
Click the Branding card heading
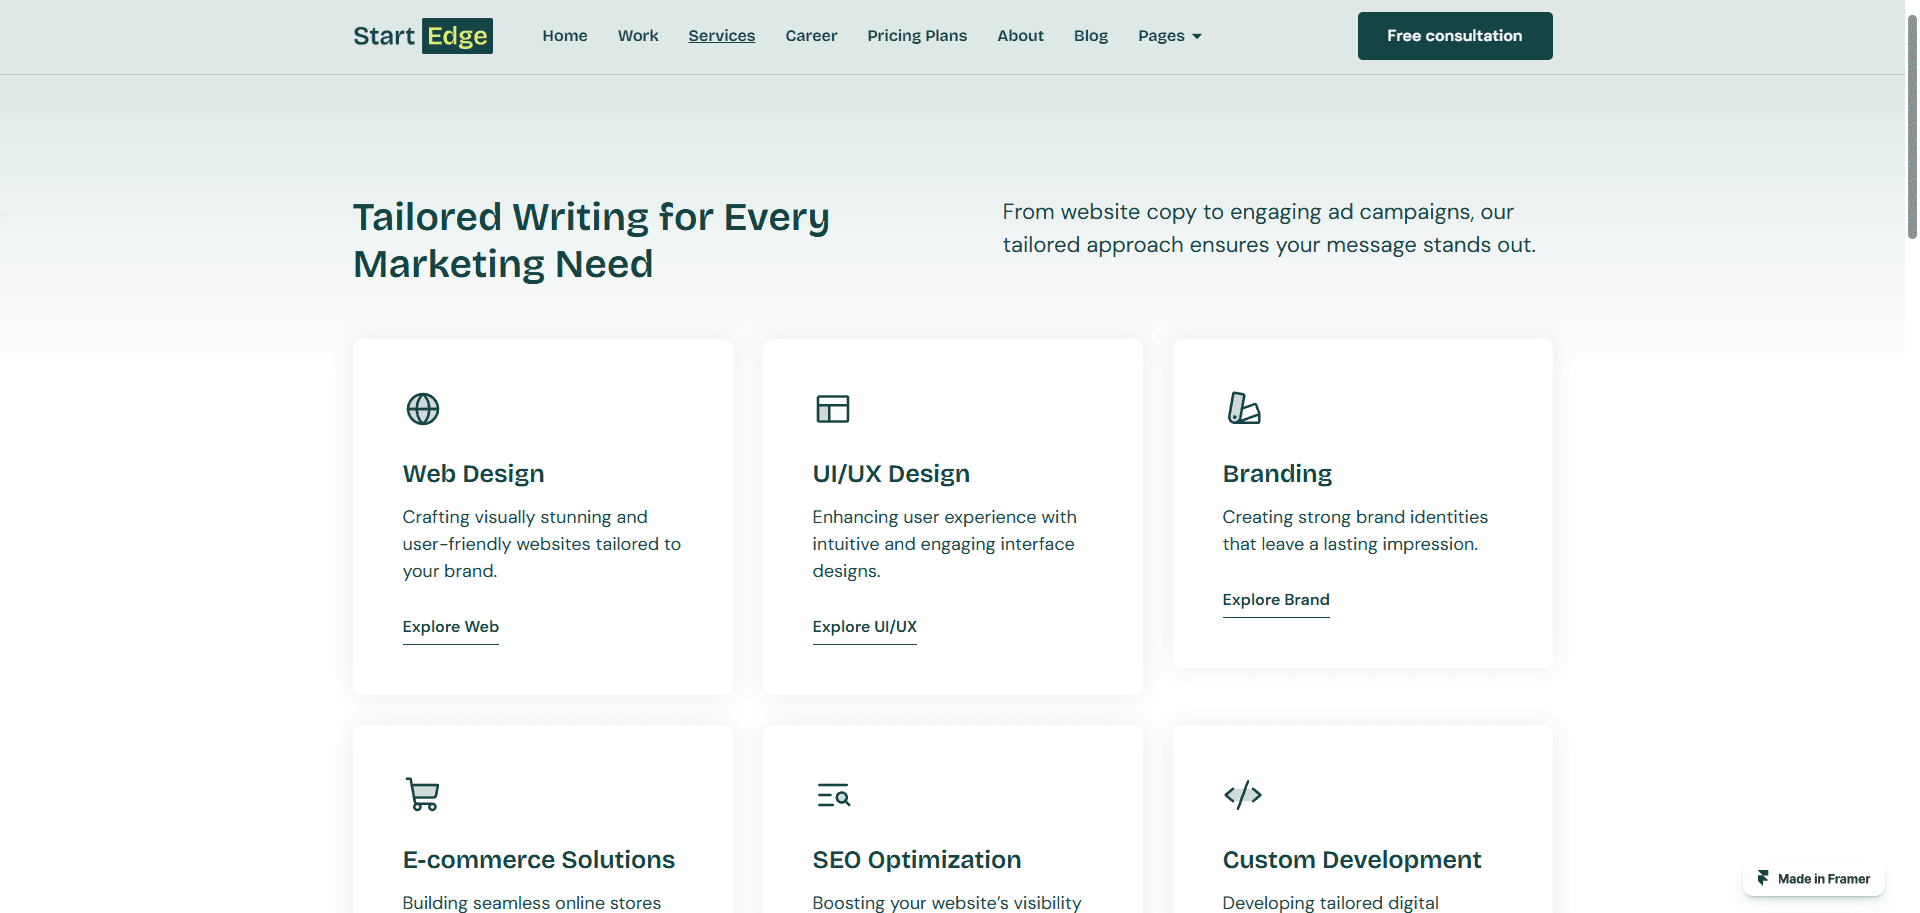tap(1277, 474)
